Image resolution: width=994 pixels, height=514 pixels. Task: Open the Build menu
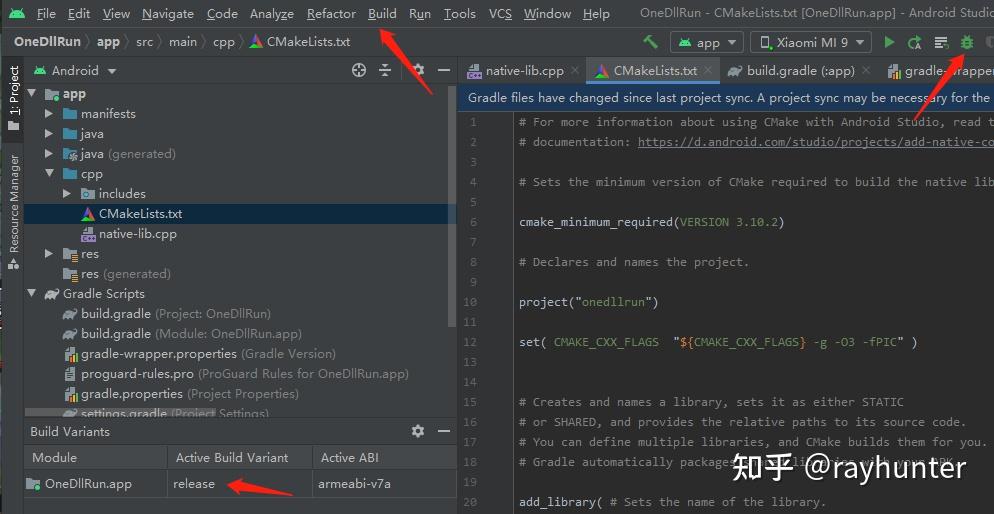382,13
